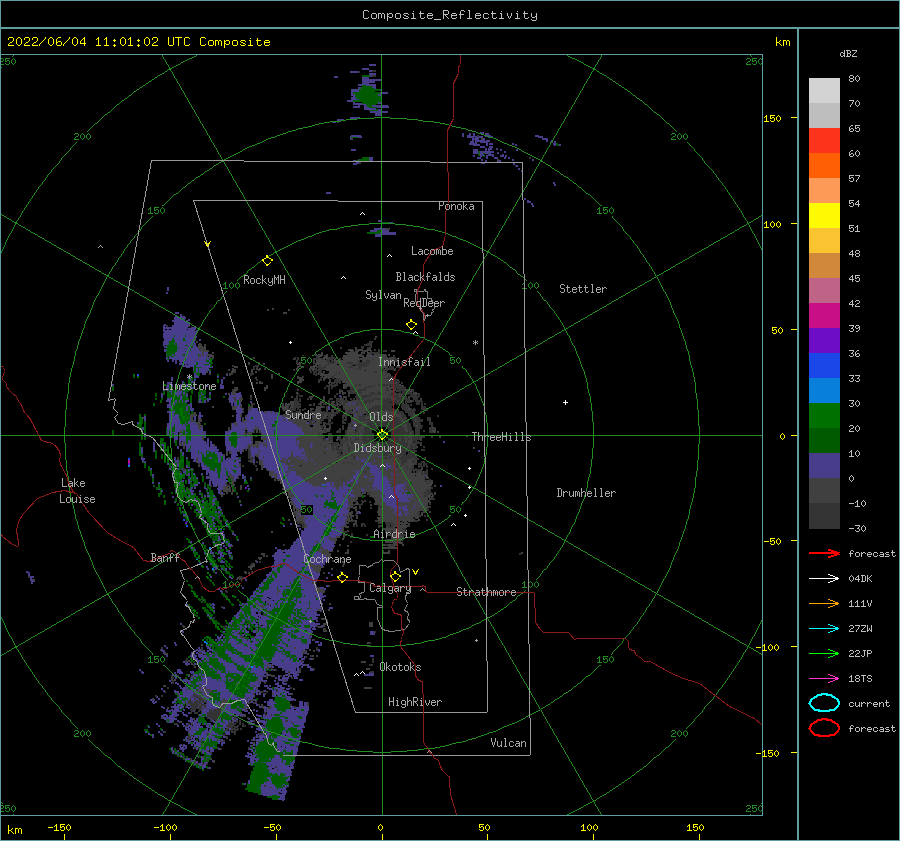Screen dimensions: 900x841
Task: Click the yellow diamond marker below Cochrane
Action: point(343,577)
